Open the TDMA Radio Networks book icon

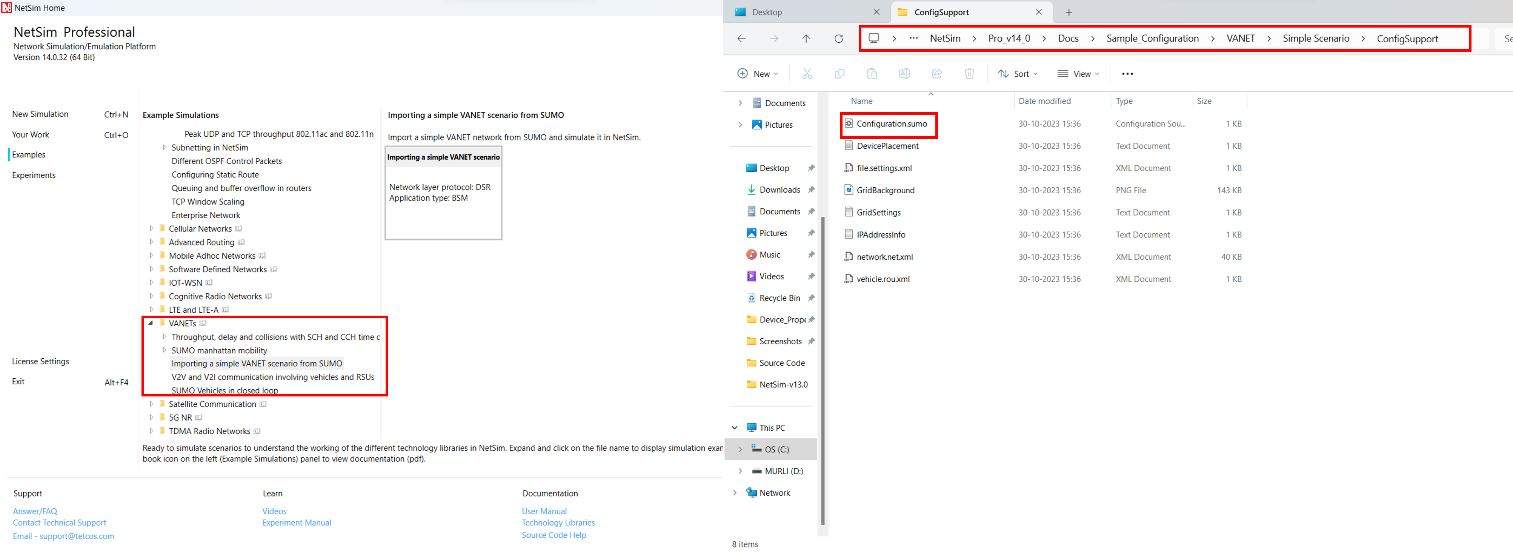(258, 431)
